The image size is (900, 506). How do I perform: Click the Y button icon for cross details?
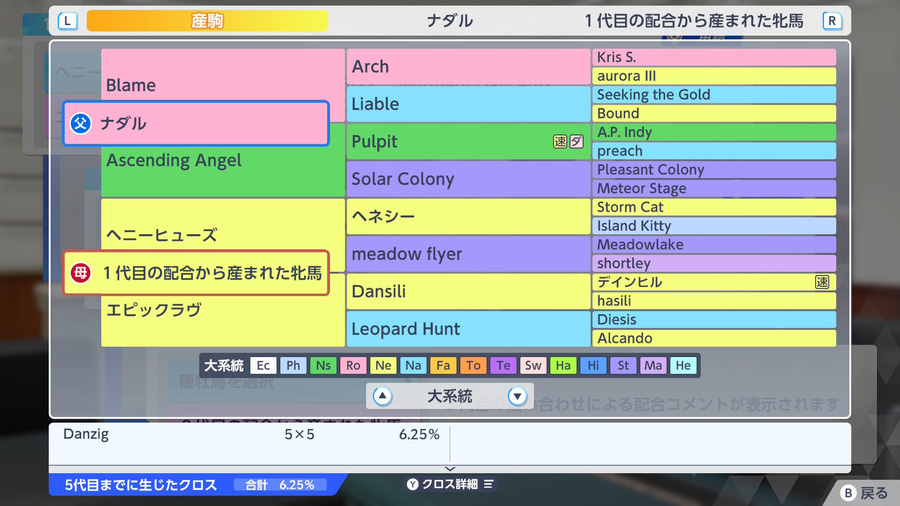click(413, 484)
